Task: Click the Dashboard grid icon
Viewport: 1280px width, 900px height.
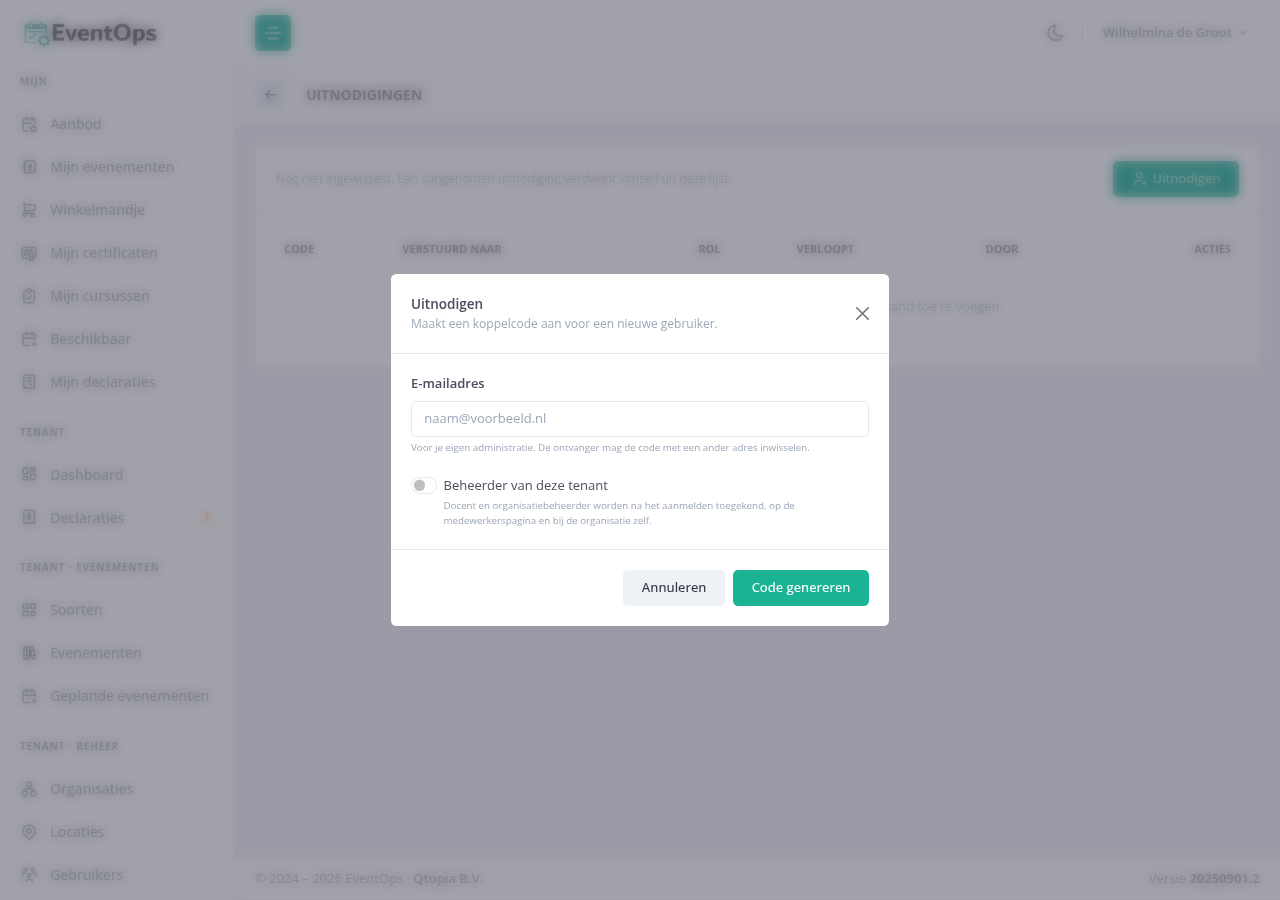Action: coord(29,475)
